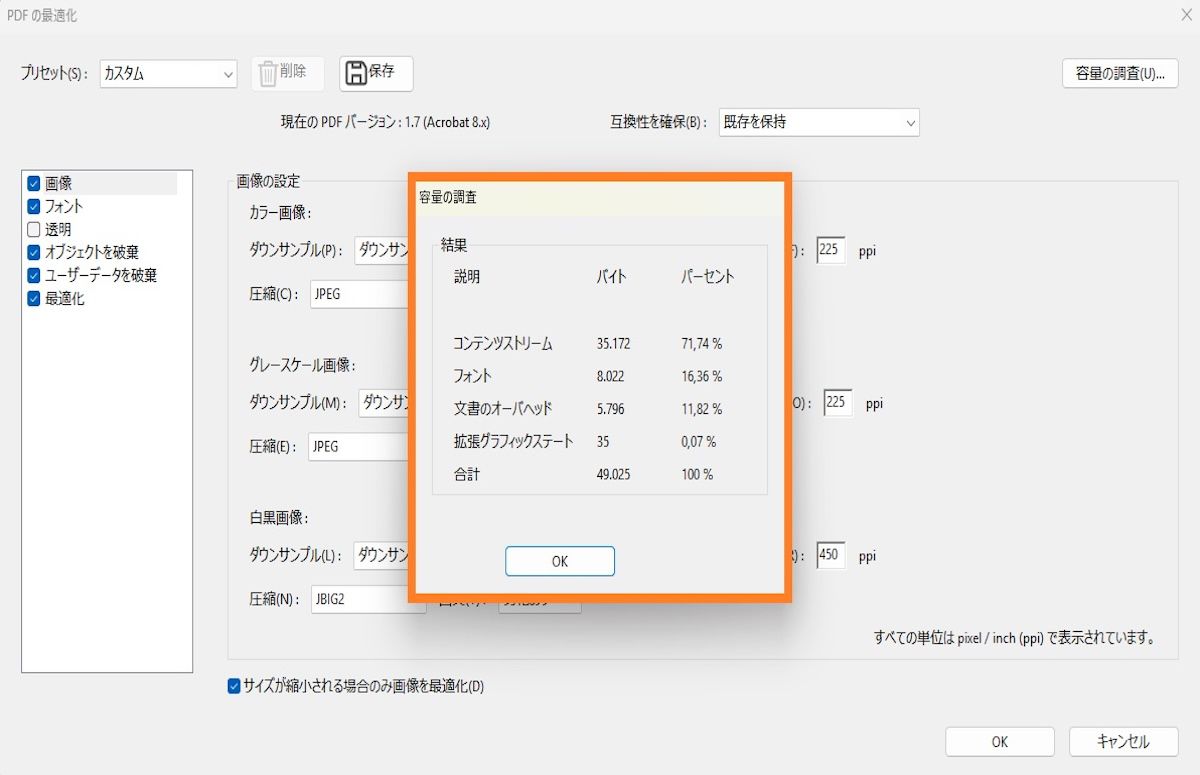Uncheck サイズが縮小される場合のみ画像を最適化
1200x775 pixels.
pyautogui.click(x=234, y=687)
